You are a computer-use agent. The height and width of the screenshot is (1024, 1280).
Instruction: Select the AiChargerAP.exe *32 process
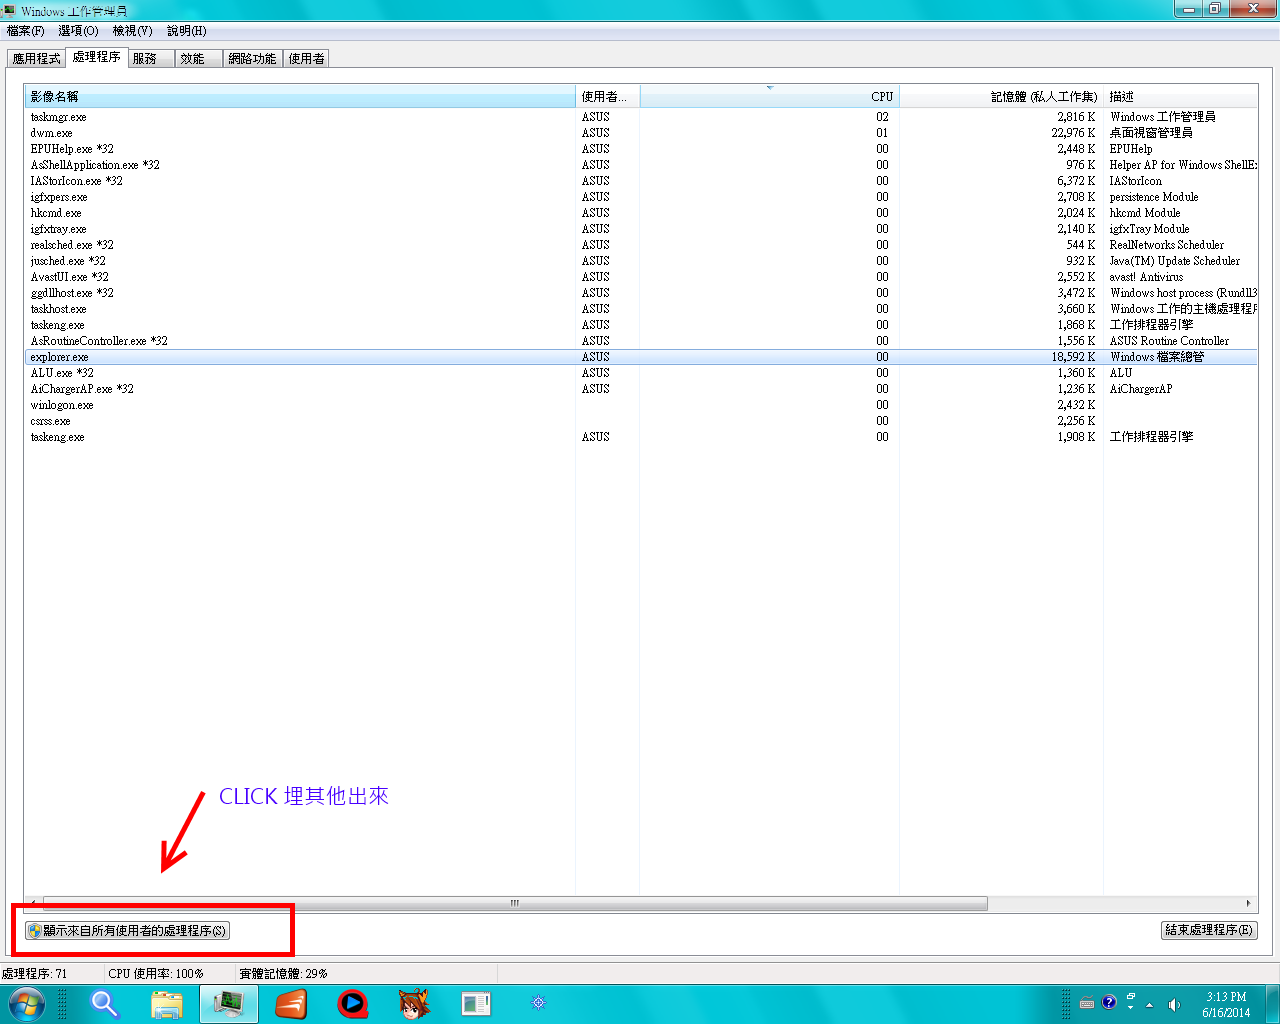coord(641,389)
